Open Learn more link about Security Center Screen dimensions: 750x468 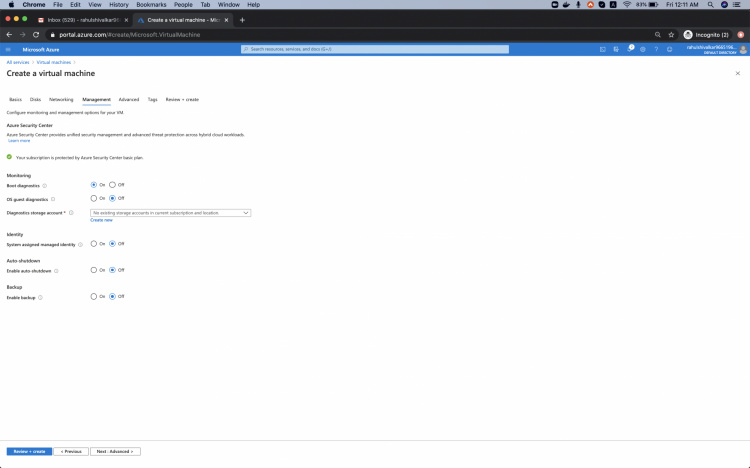coord(19,141)
